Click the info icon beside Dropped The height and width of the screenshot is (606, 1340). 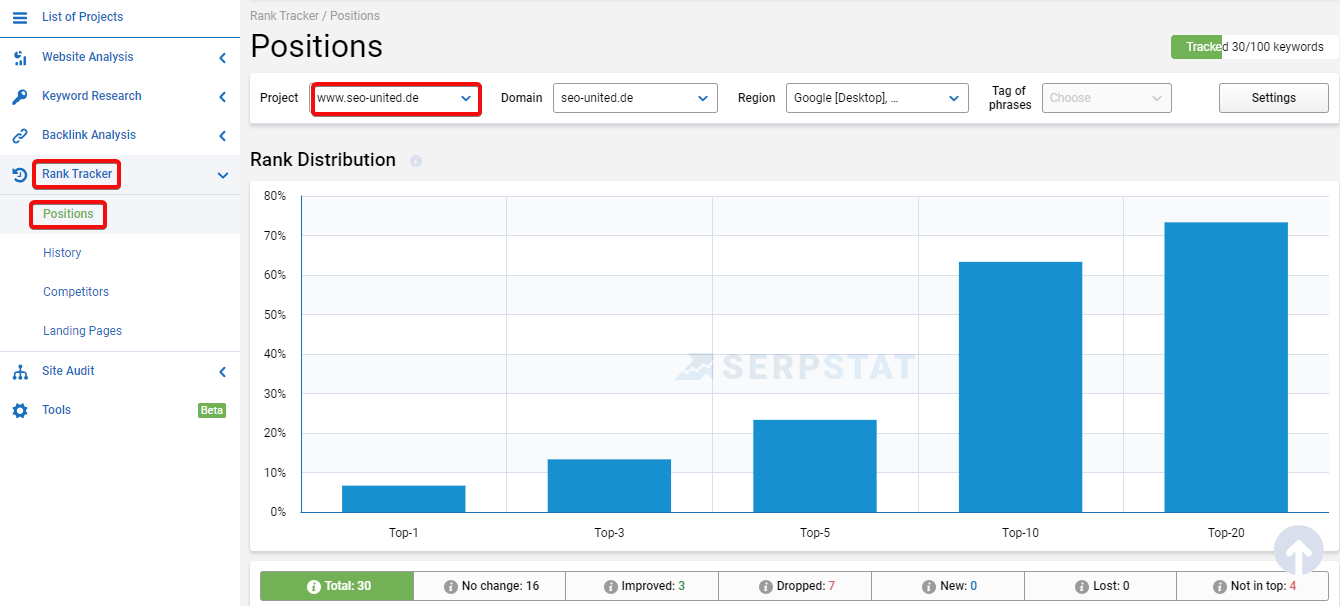(x=766, y=587)
